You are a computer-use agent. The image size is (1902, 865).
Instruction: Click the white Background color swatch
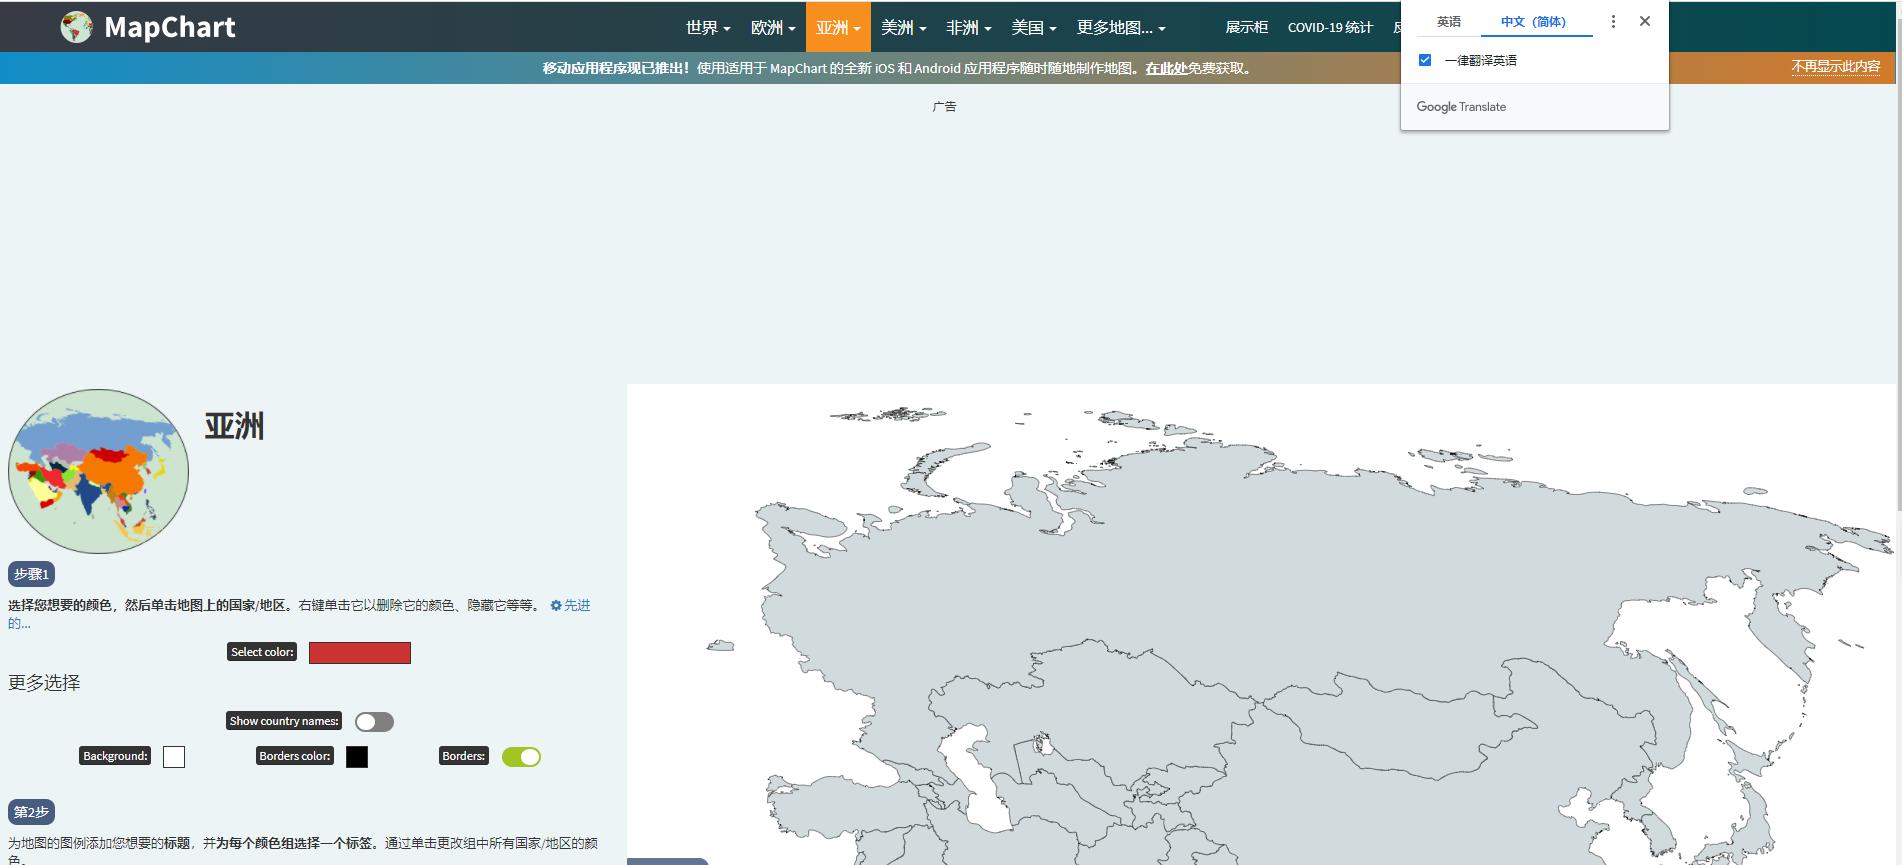(x=174, y=757)
